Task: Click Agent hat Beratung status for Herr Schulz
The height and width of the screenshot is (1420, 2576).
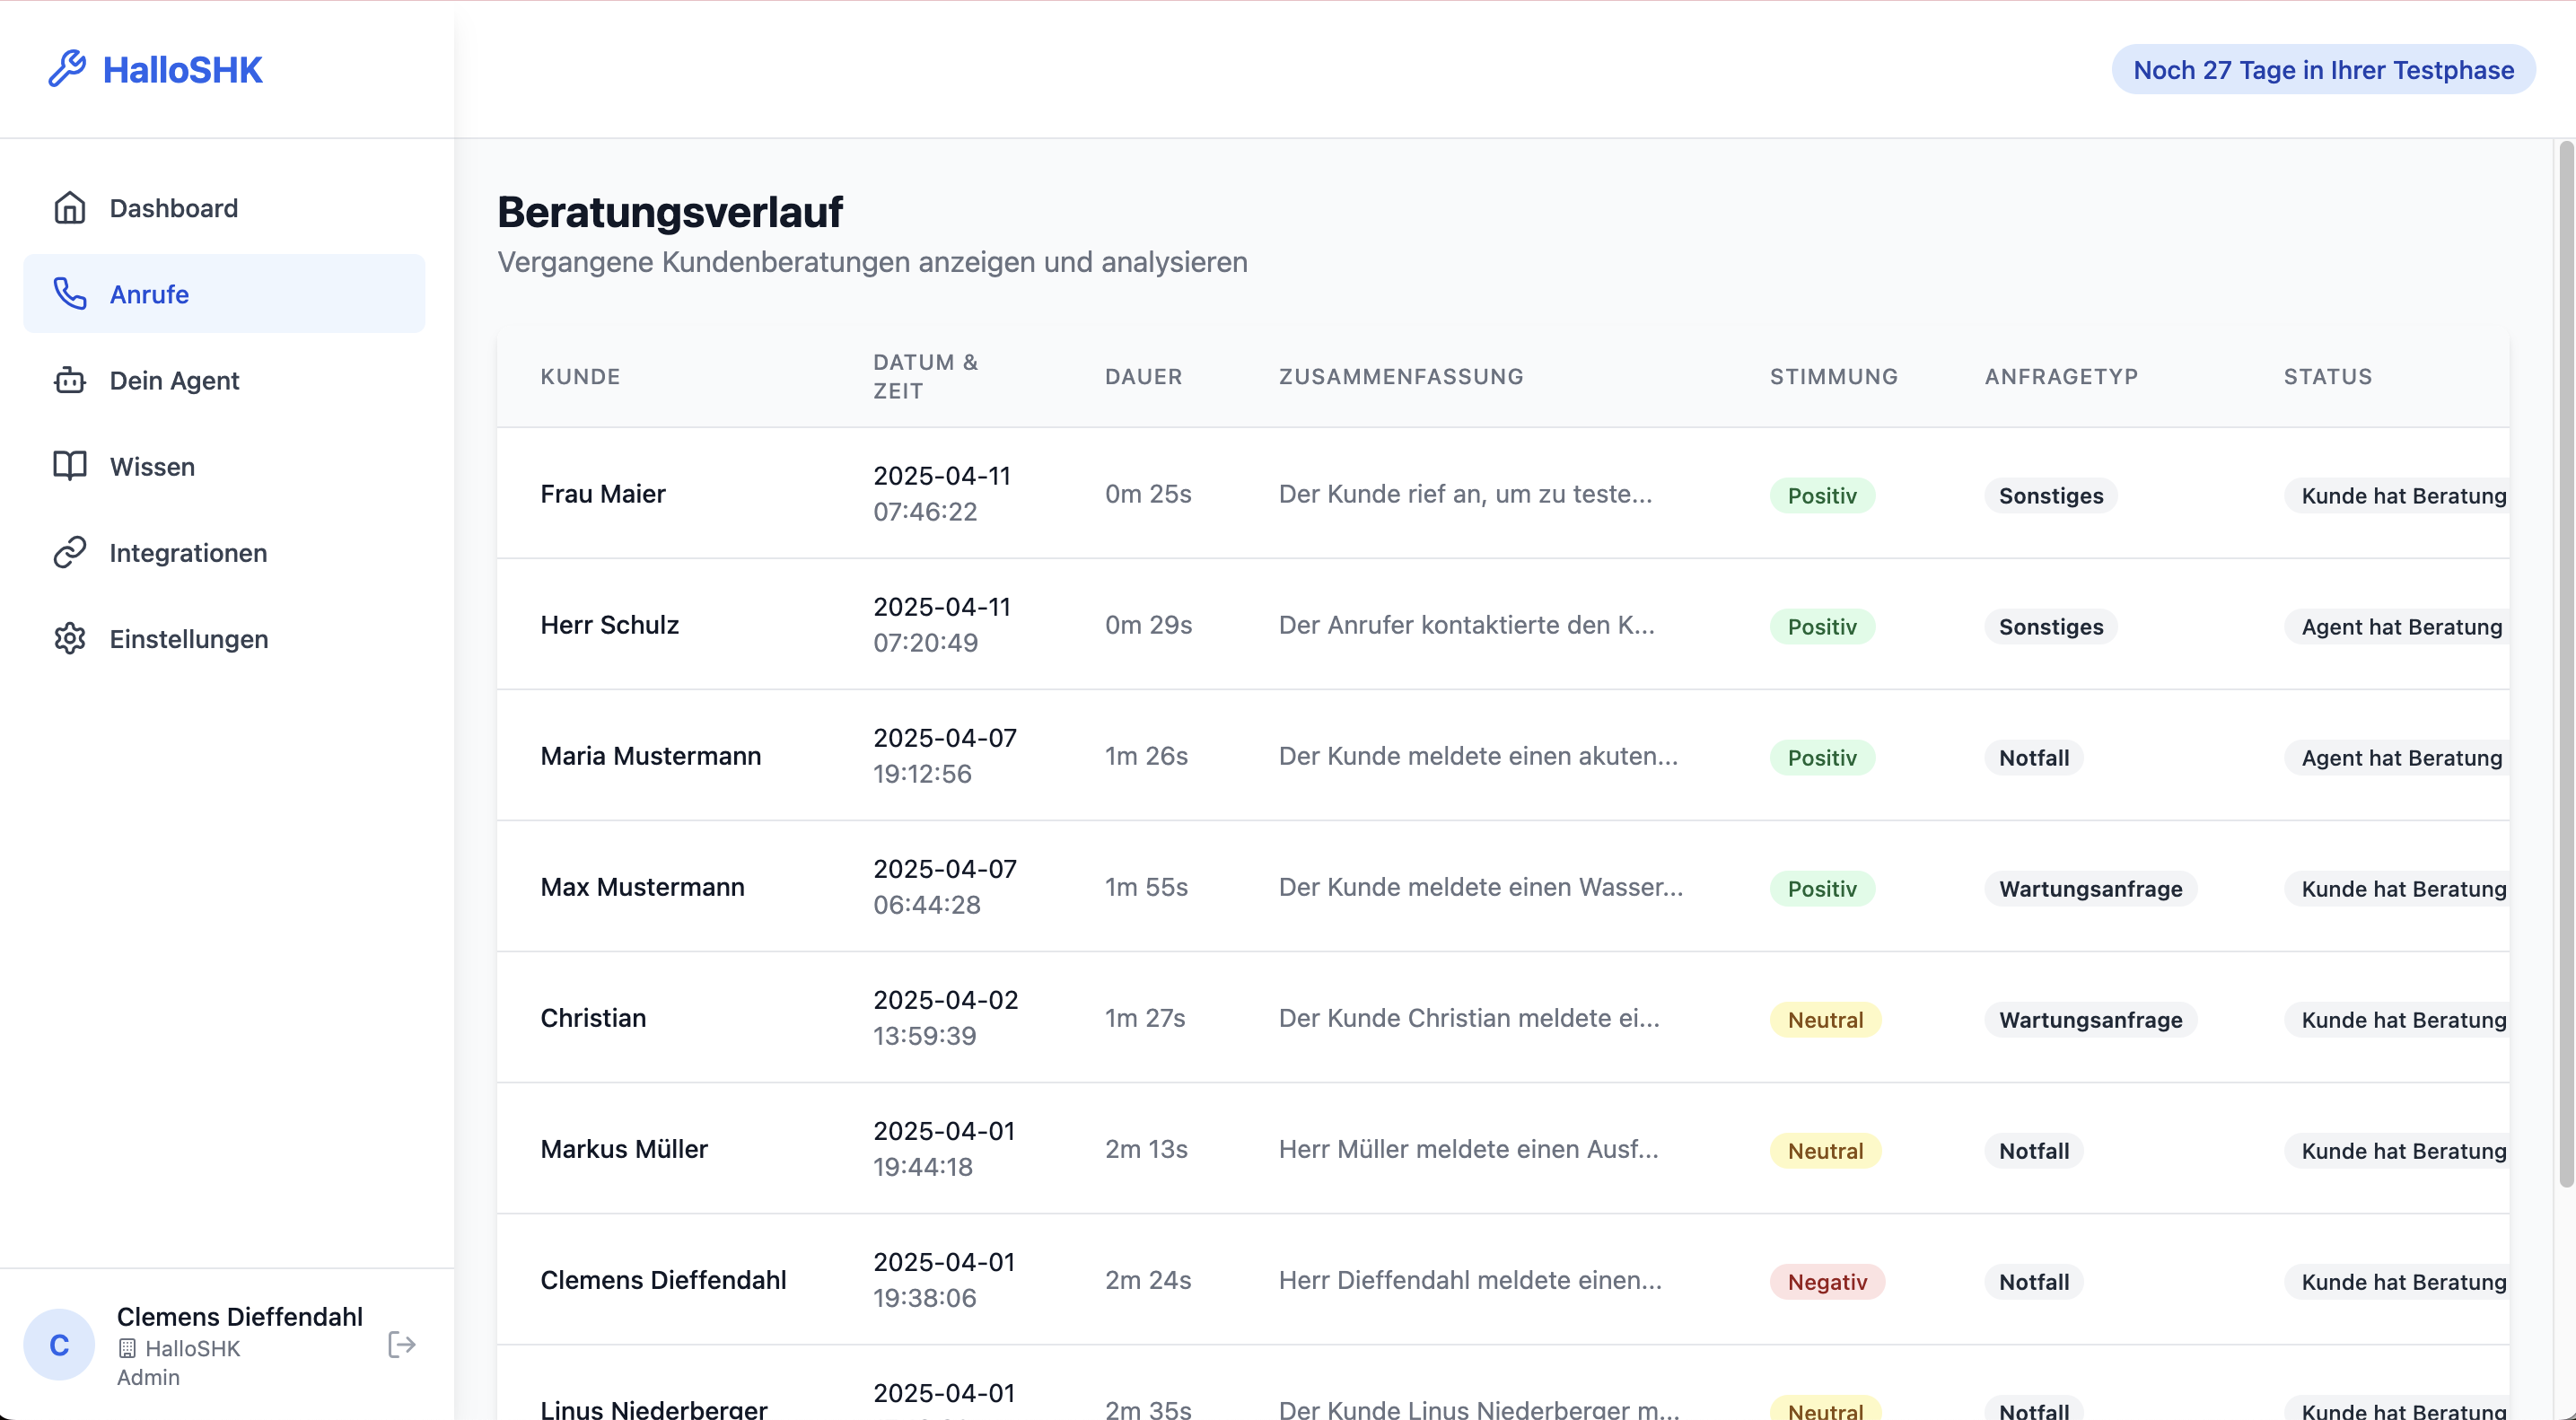Action: (2397, 626)
